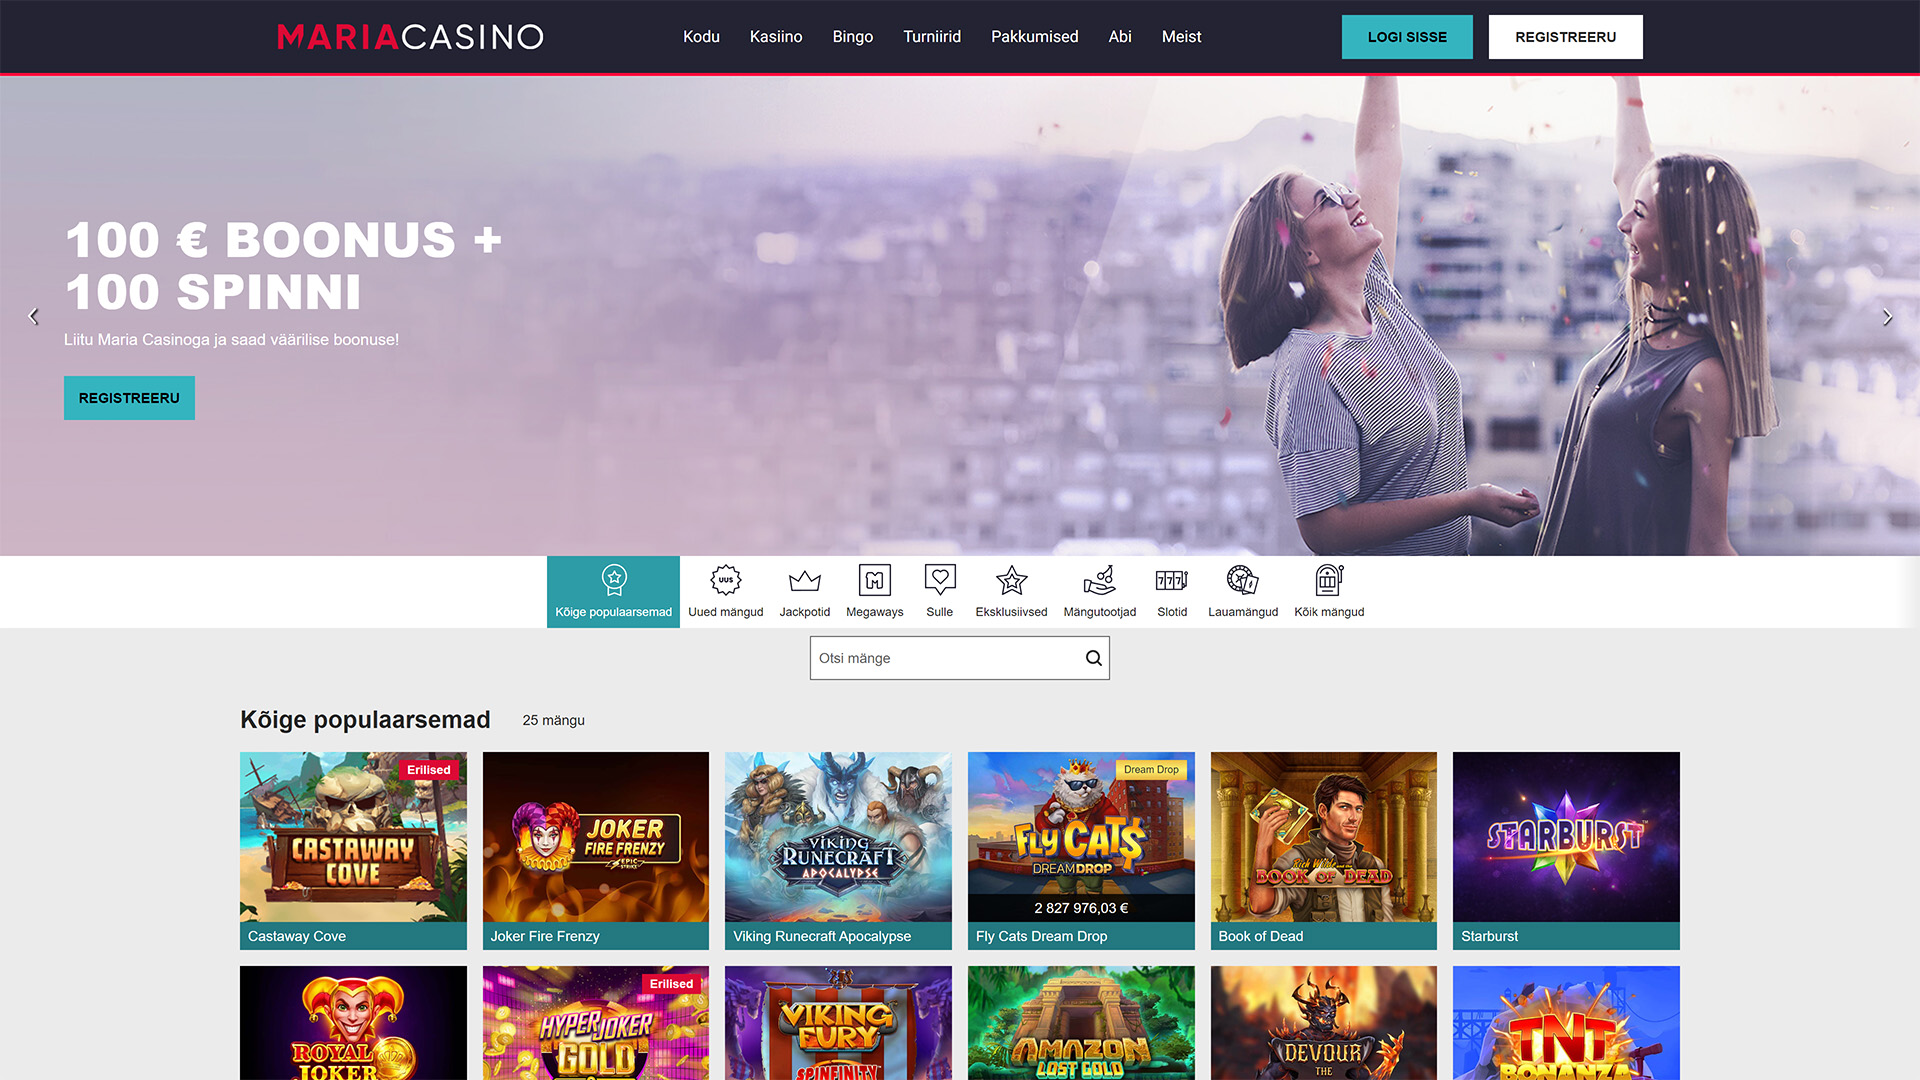The width and height of the screenshot is (1920, 1080).
Task: Click the banner Registreeru button
Action: pyautogui.click(x=129, y=398)
